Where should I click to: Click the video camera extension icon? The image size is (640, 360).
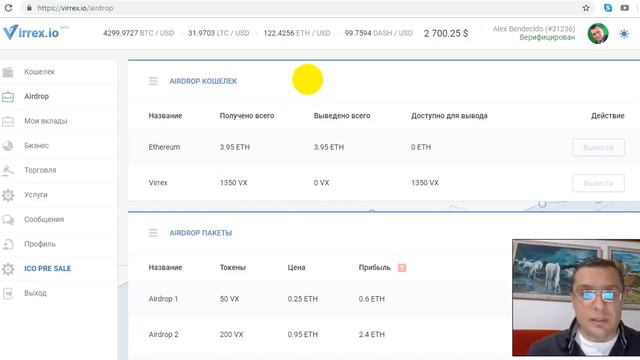(x=624, y=8)
